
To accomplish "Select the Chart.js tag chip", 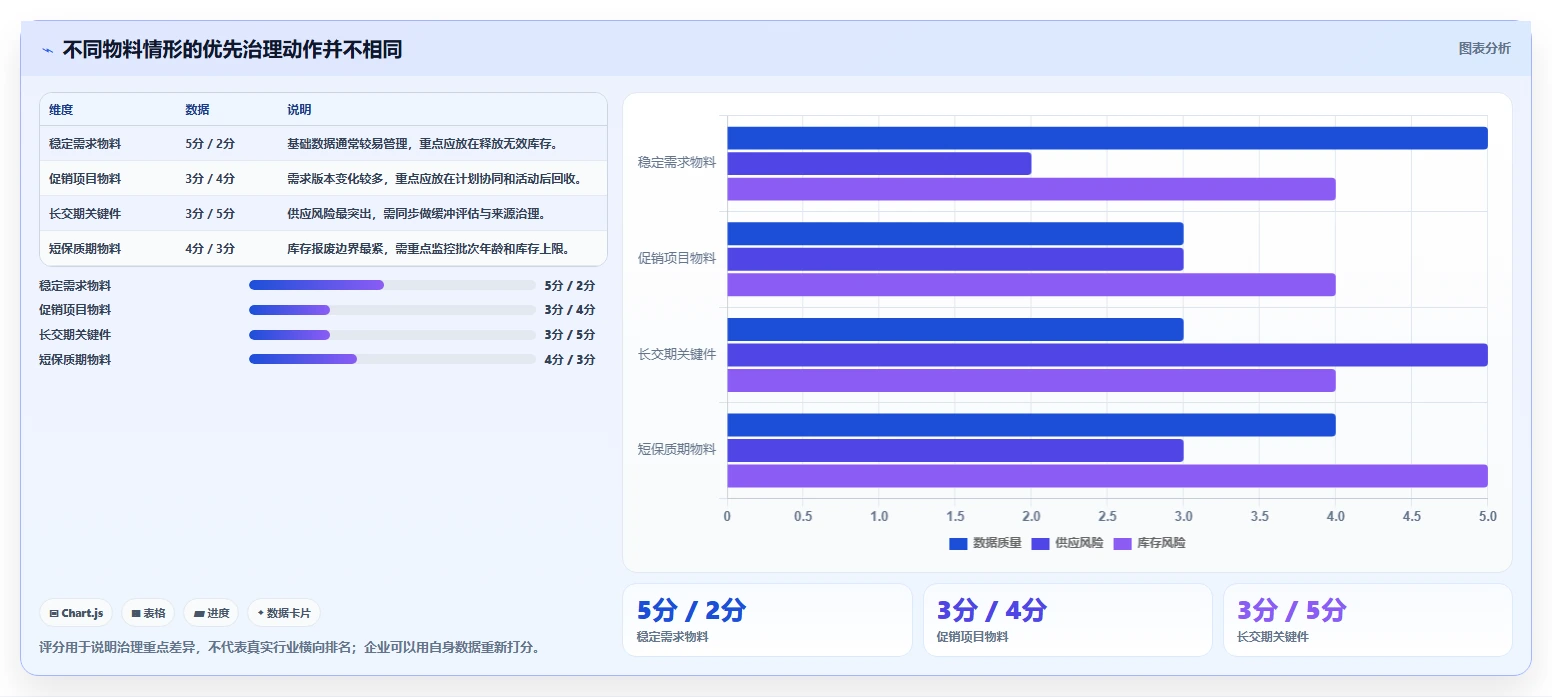I will [76, 613].
